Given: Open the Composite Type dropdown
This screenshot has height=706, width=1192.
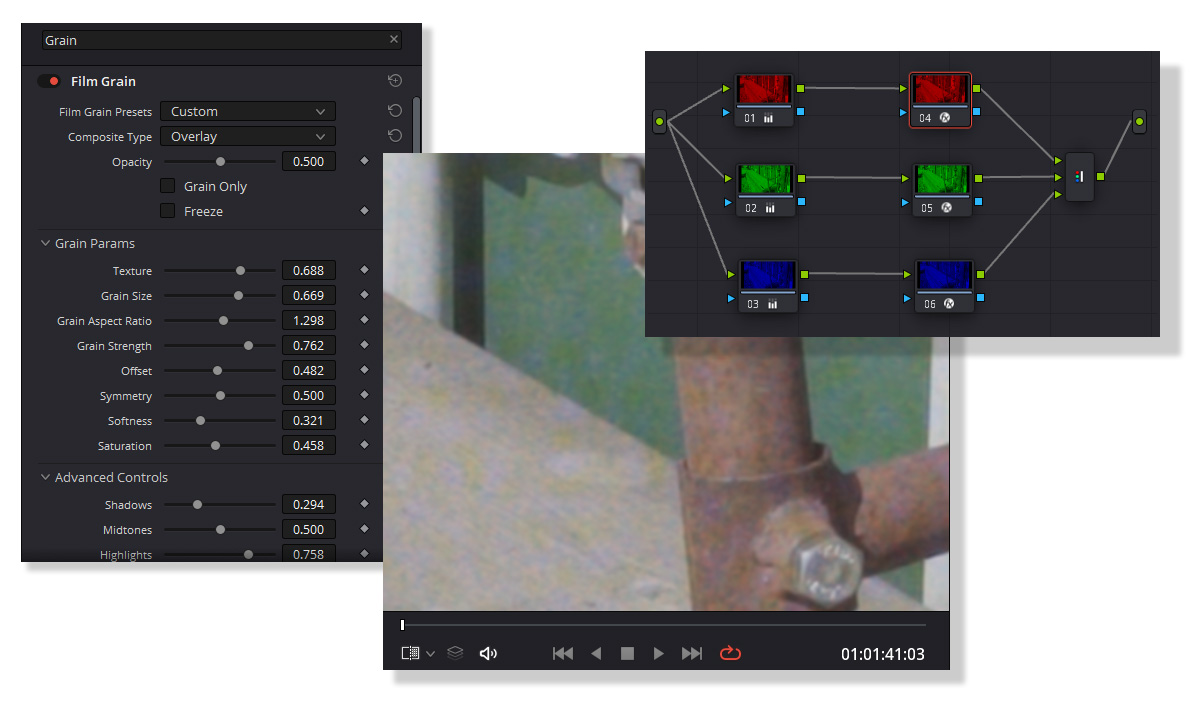Looking at the screenshot, I should [x=248, y=137].
